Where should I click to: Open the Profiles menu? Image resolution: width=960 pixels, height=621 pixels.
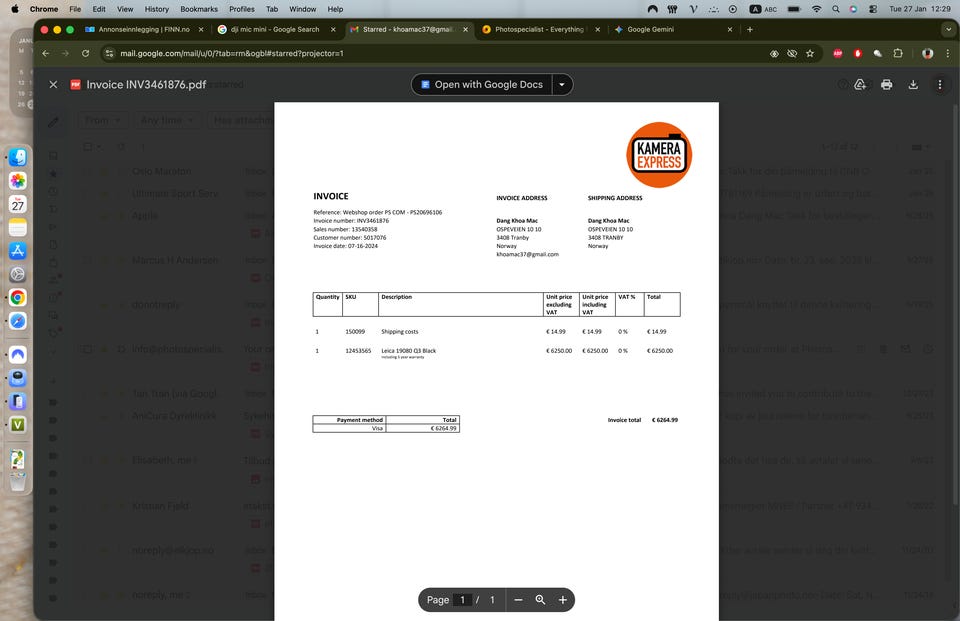pyautogui.click(x=242, y=9)
